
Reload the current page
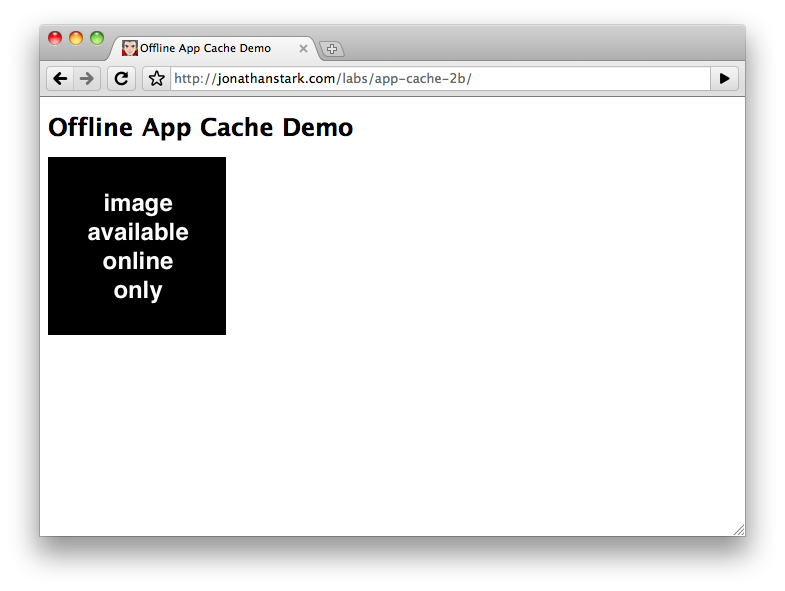click(121, 79)
